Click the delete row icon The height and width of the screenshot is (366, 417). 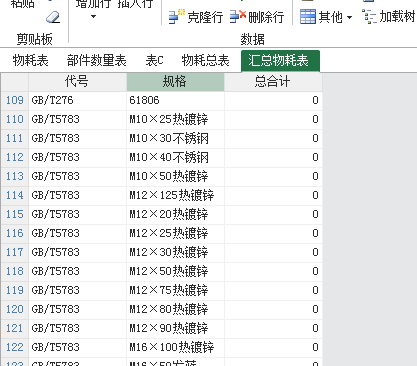pos(238,17)
